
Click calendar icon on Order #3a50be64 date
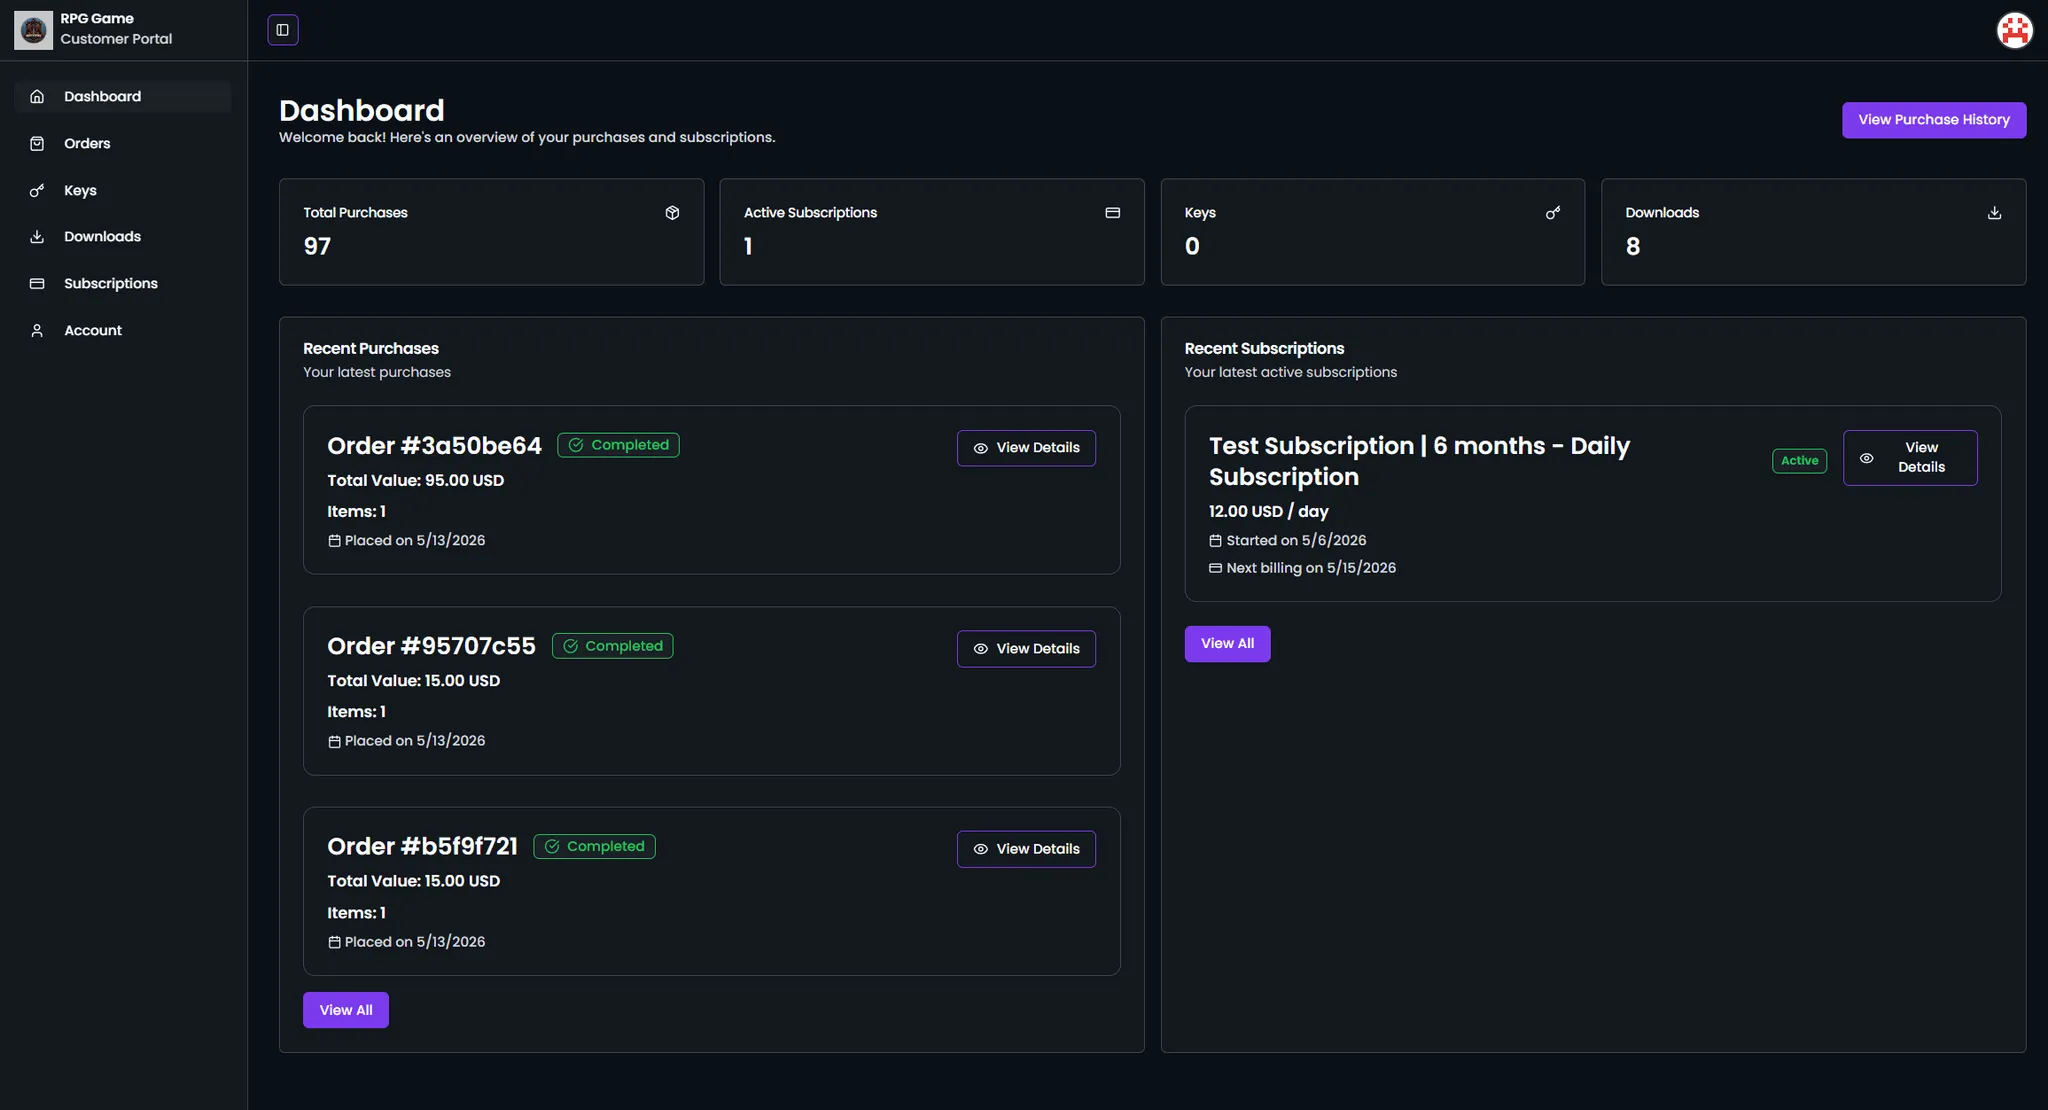tap(334, 541)
